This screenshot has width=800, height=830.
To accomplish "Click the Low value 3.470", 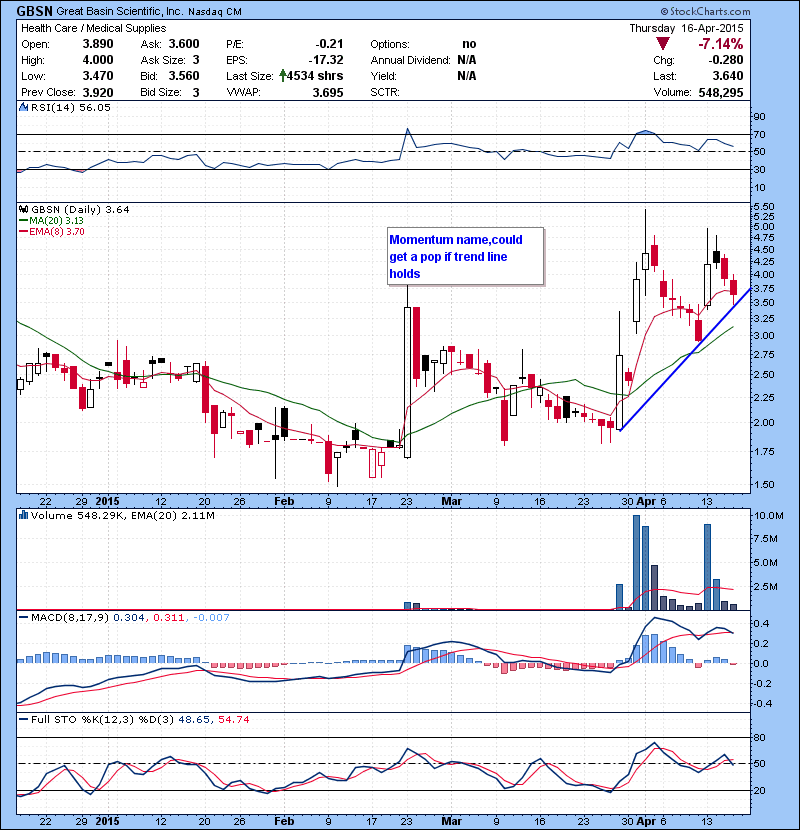I will (x=98, y=76).
